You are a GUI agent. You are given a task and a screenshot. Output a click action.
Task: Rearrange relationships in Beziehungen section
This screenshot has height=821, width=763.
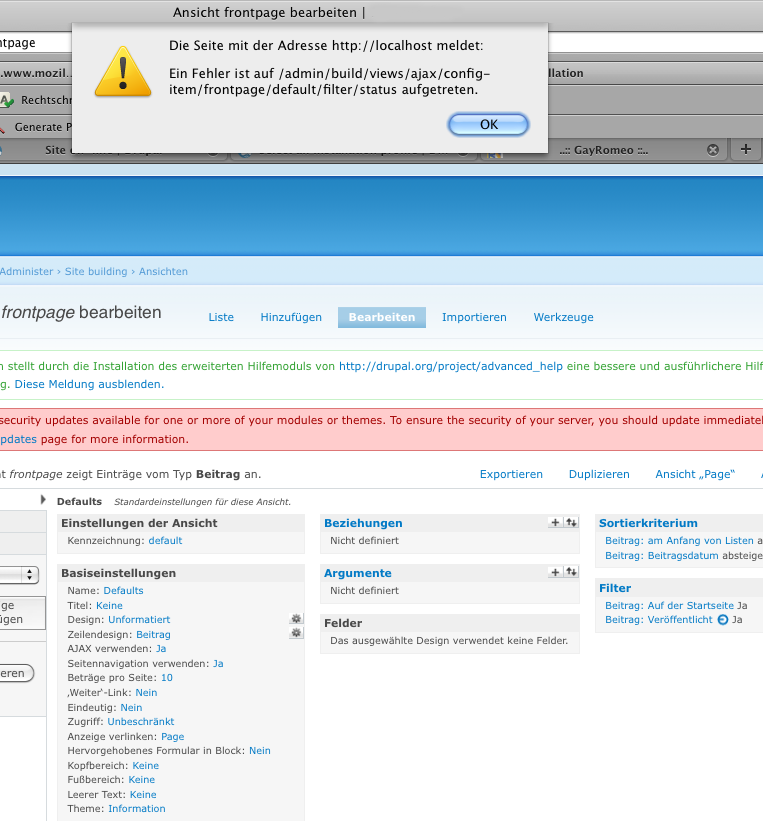[x=571, y=522]
